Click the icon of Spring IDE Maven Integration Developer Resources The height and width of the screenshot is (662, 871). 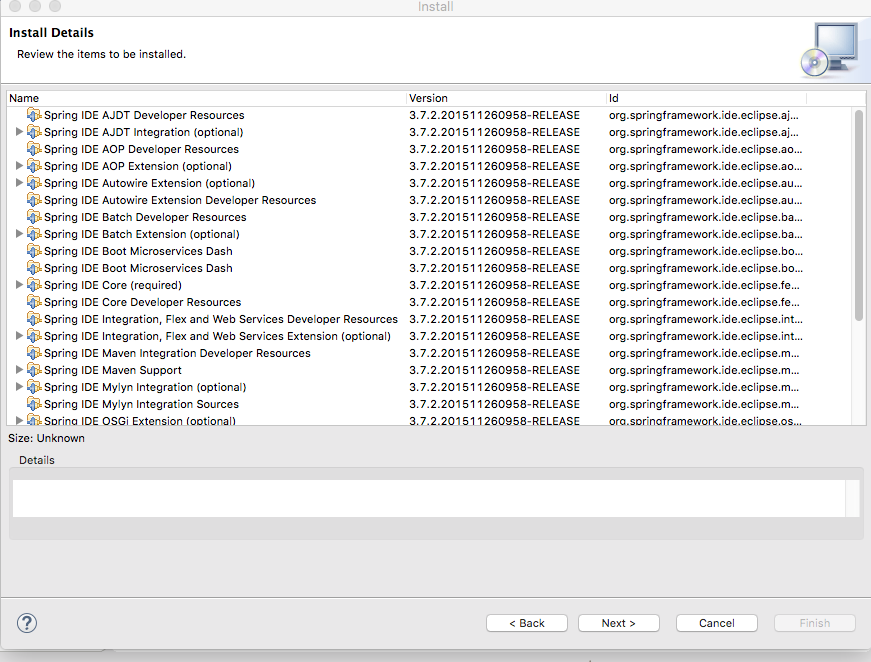(x=34, y=353)
